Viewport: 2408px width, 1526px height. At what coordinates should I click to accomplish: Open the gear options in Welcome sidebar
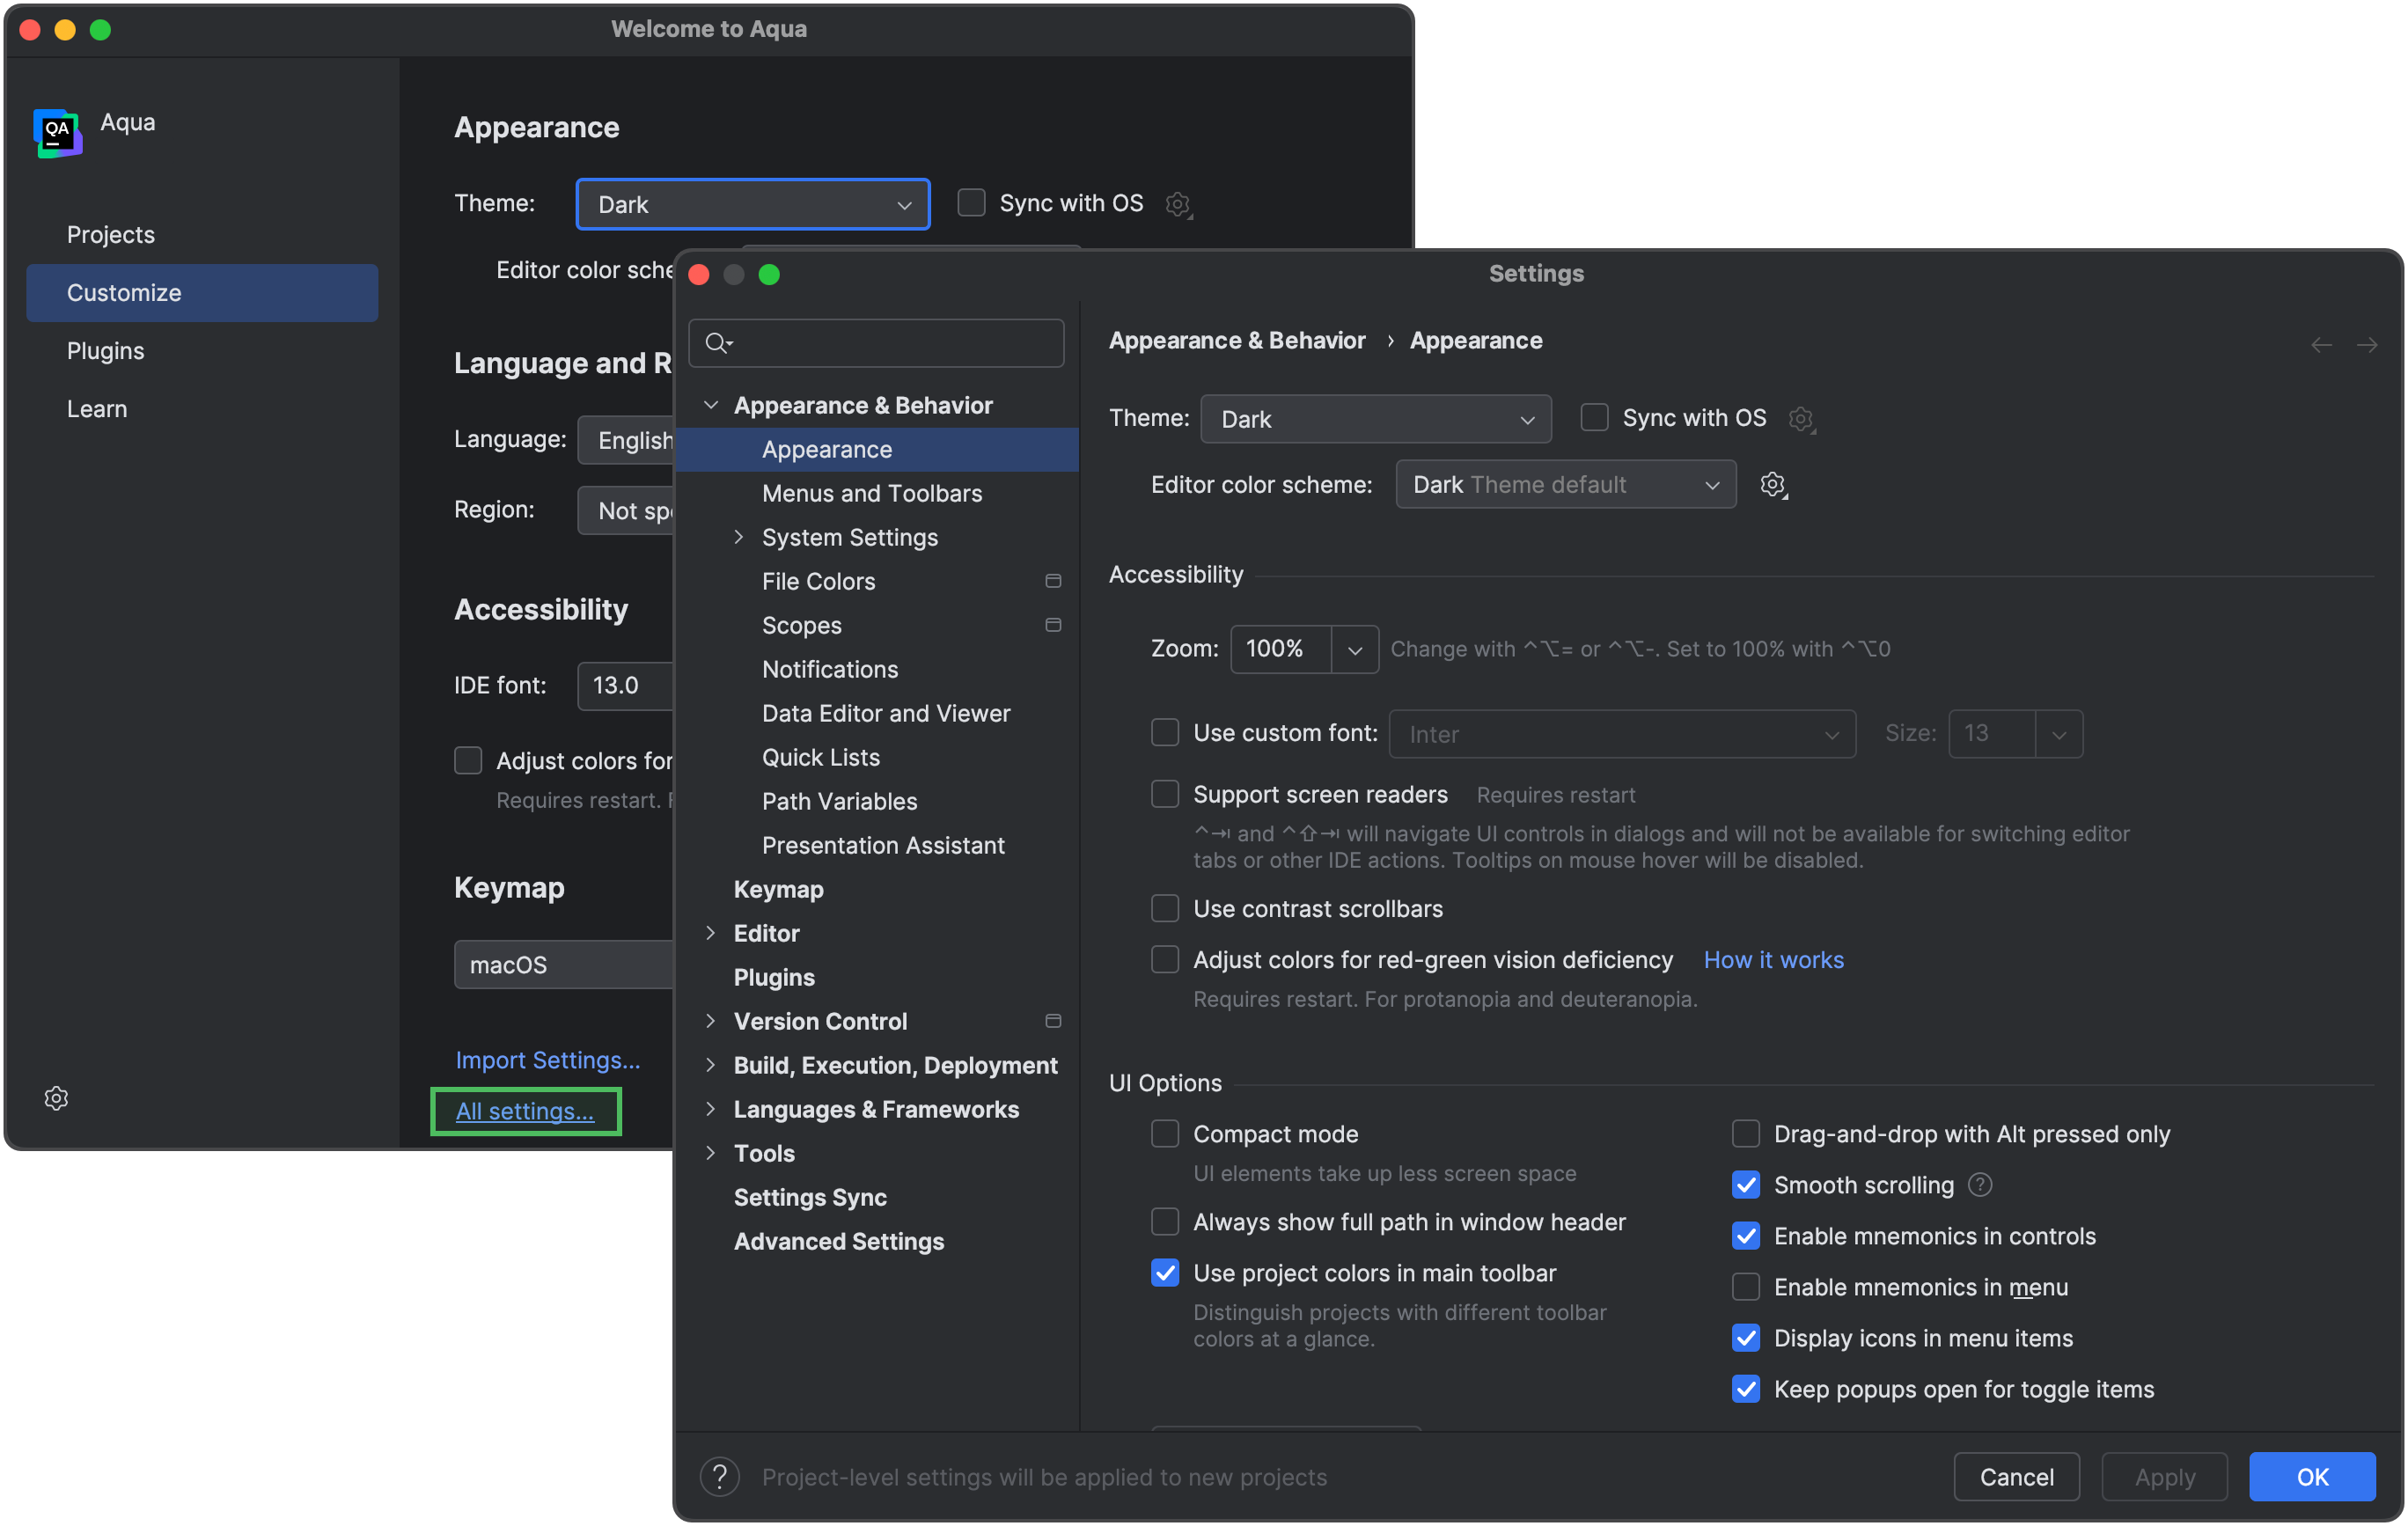[x=56, y=1098]
